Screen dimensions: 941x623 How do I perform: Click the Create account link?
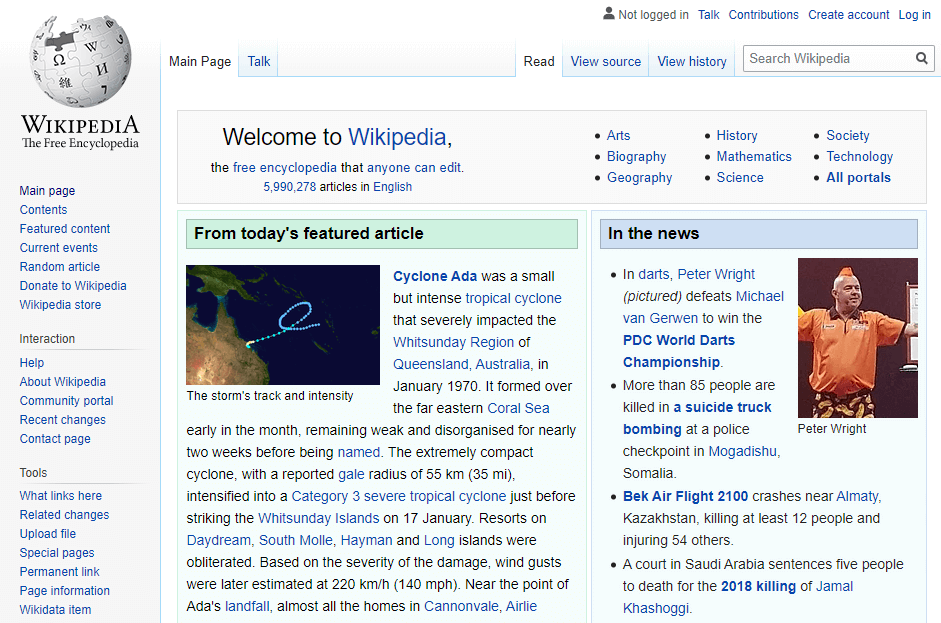coord(848,14)
